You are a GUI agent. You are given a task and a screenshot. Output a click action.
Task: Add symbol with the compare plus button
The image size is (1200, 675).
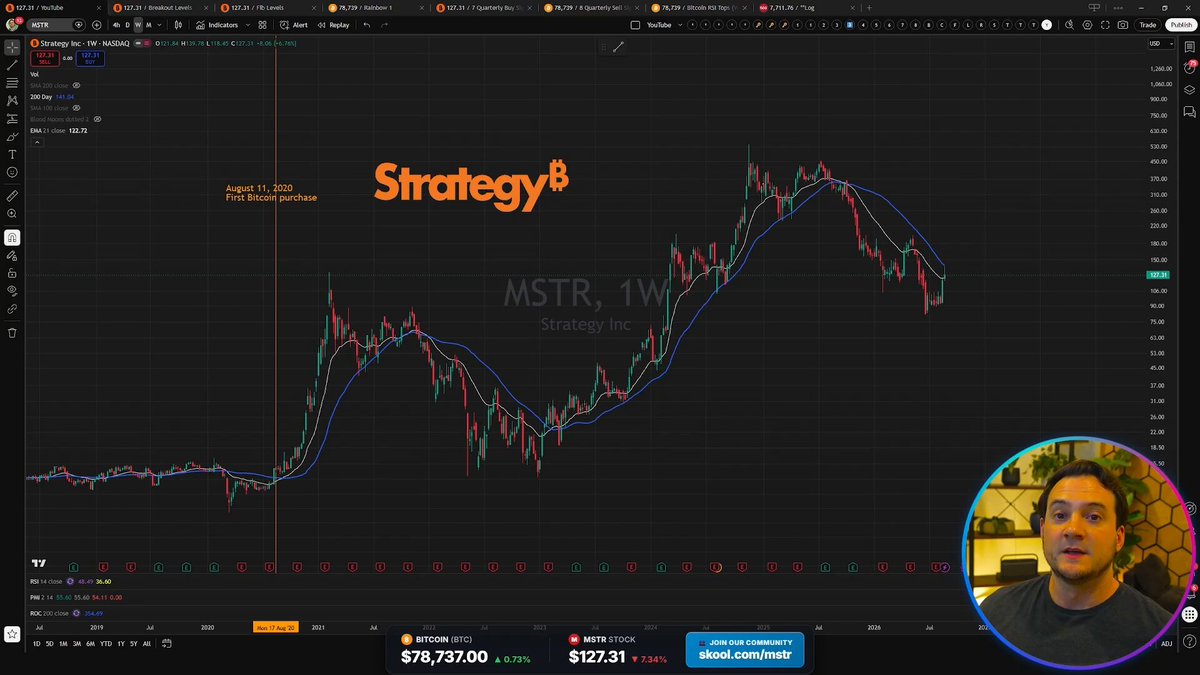pyautogui.click(x=96, y=25)
